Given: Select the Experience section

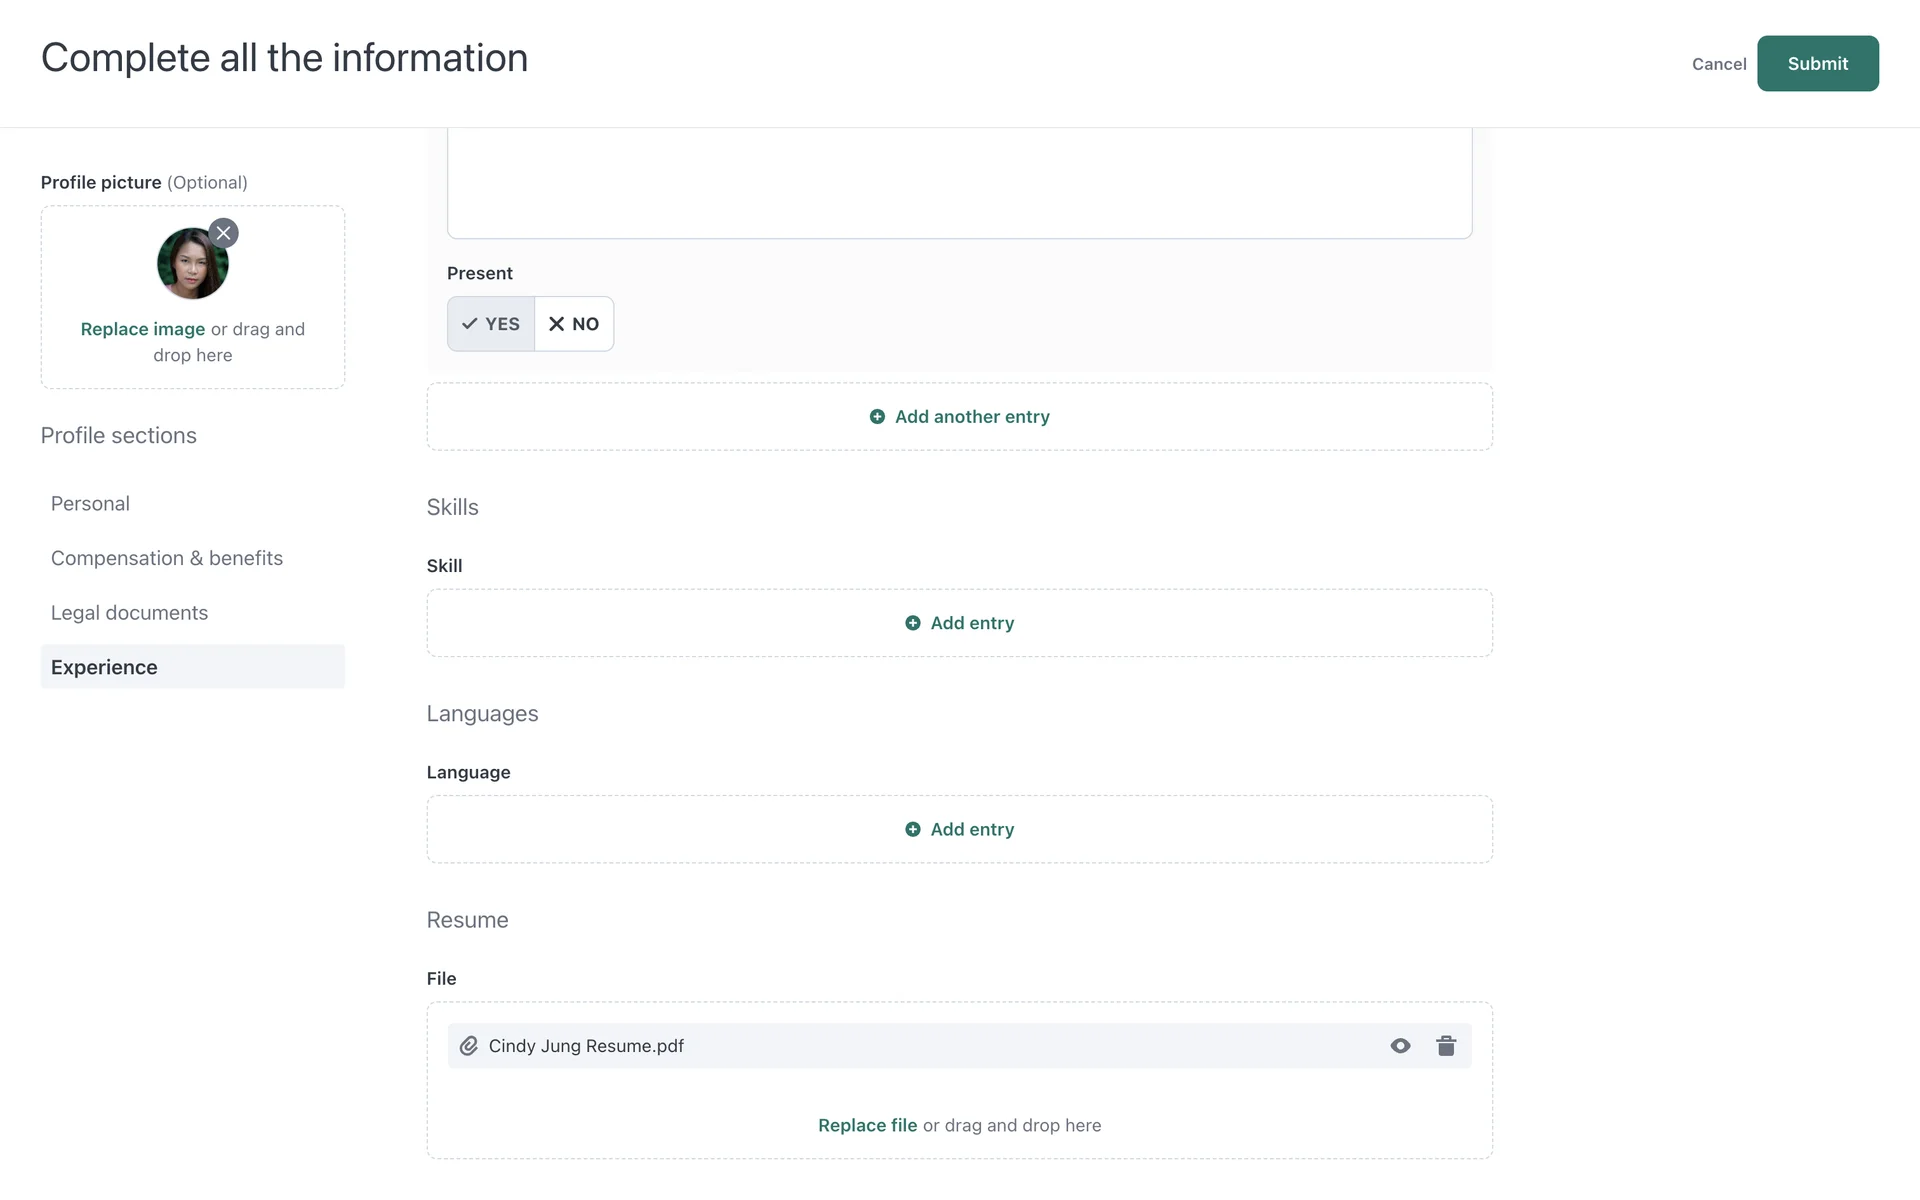Looking at the screenshot, I should tap(104, 667).
